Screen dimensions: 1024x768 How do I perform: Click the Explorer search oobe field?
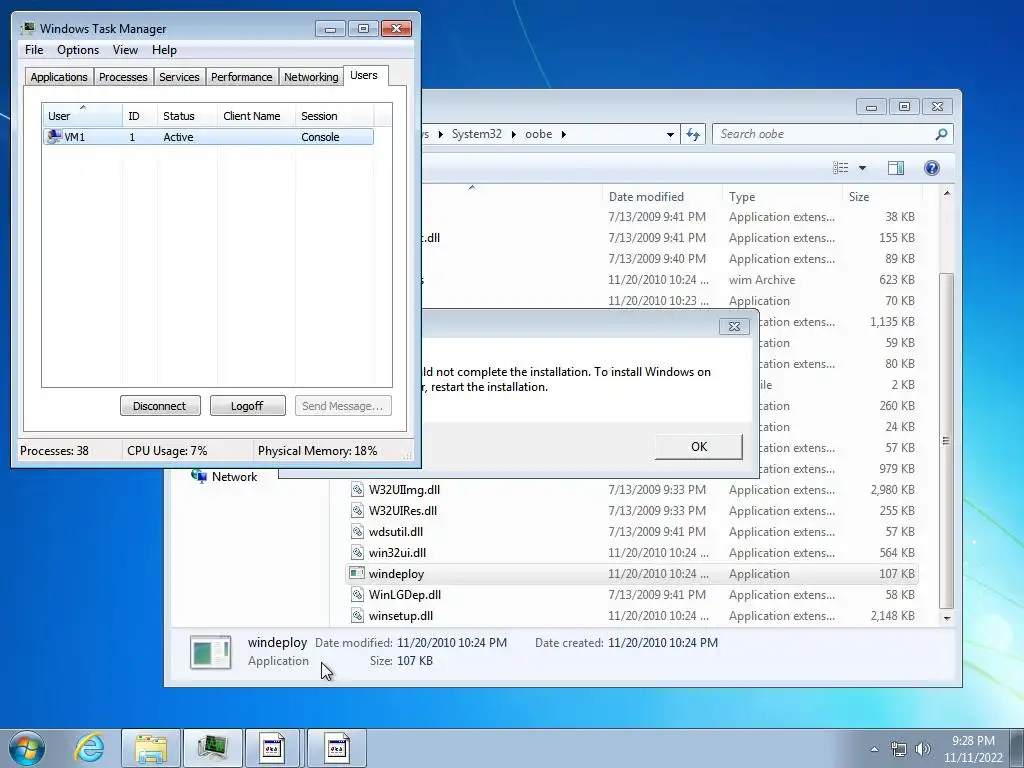pyautogui.click(x=824, y=134)
